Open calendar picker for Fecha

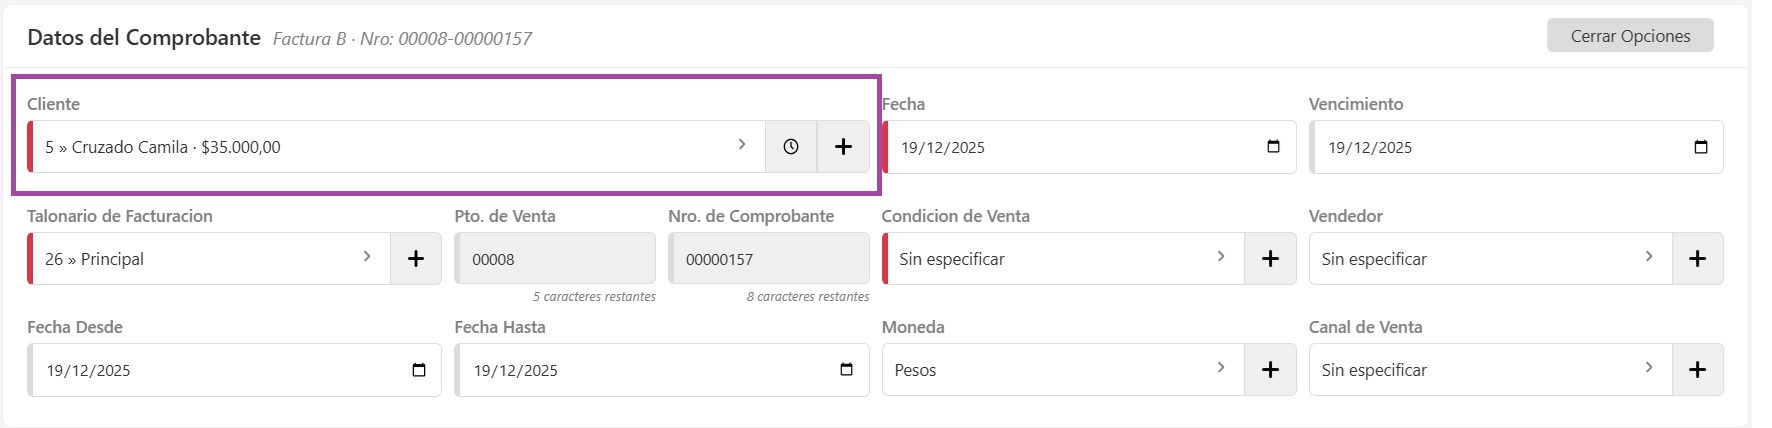(1273, 147)
